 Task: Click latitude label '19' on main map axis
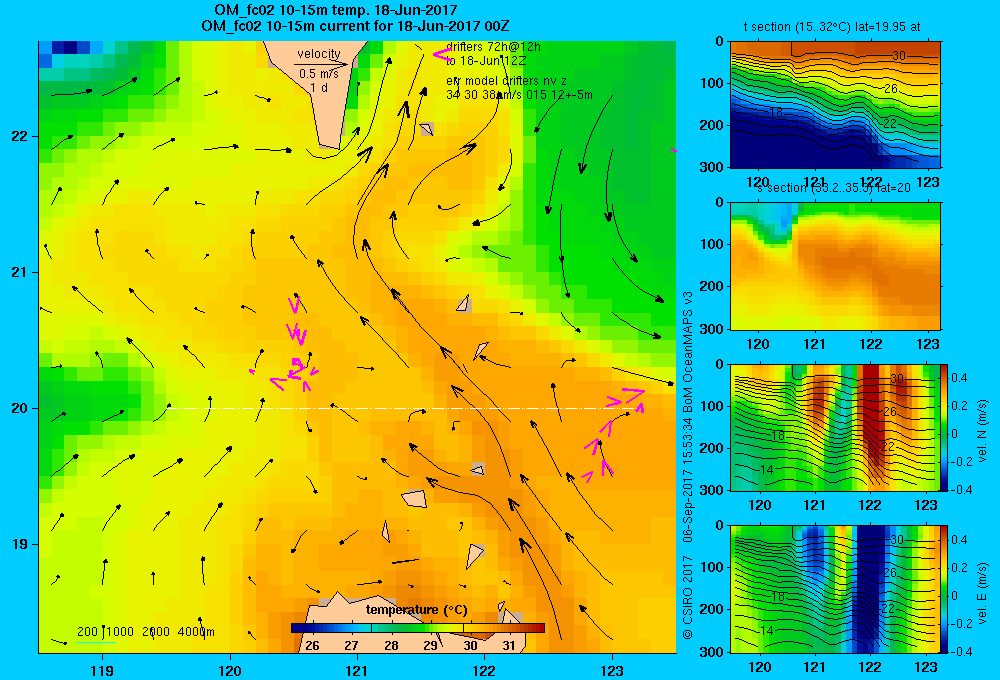(x=19, y=544)
